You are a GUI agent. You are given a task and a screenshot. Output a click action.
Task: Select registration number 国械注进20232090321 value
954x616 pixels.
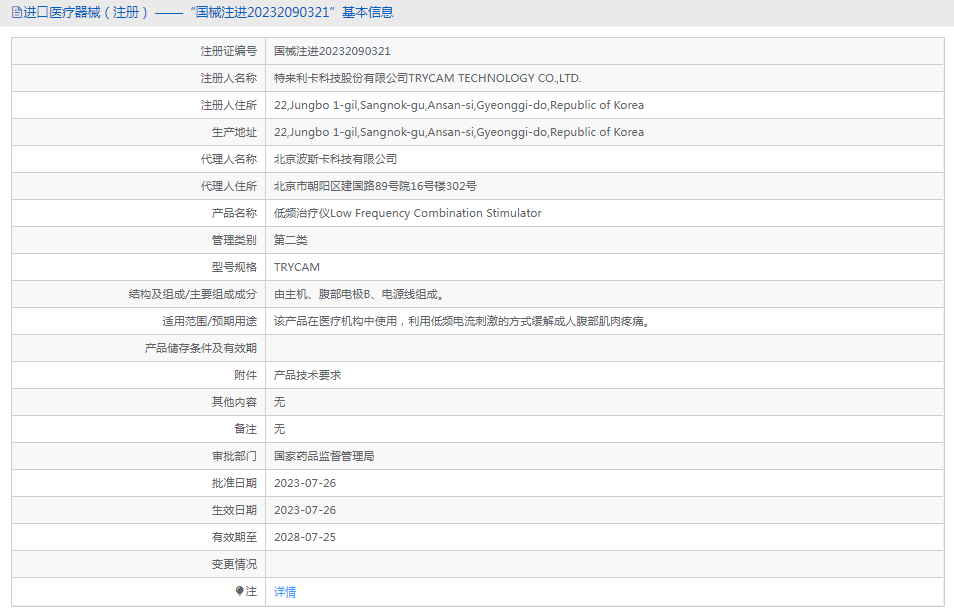point(332,51)
